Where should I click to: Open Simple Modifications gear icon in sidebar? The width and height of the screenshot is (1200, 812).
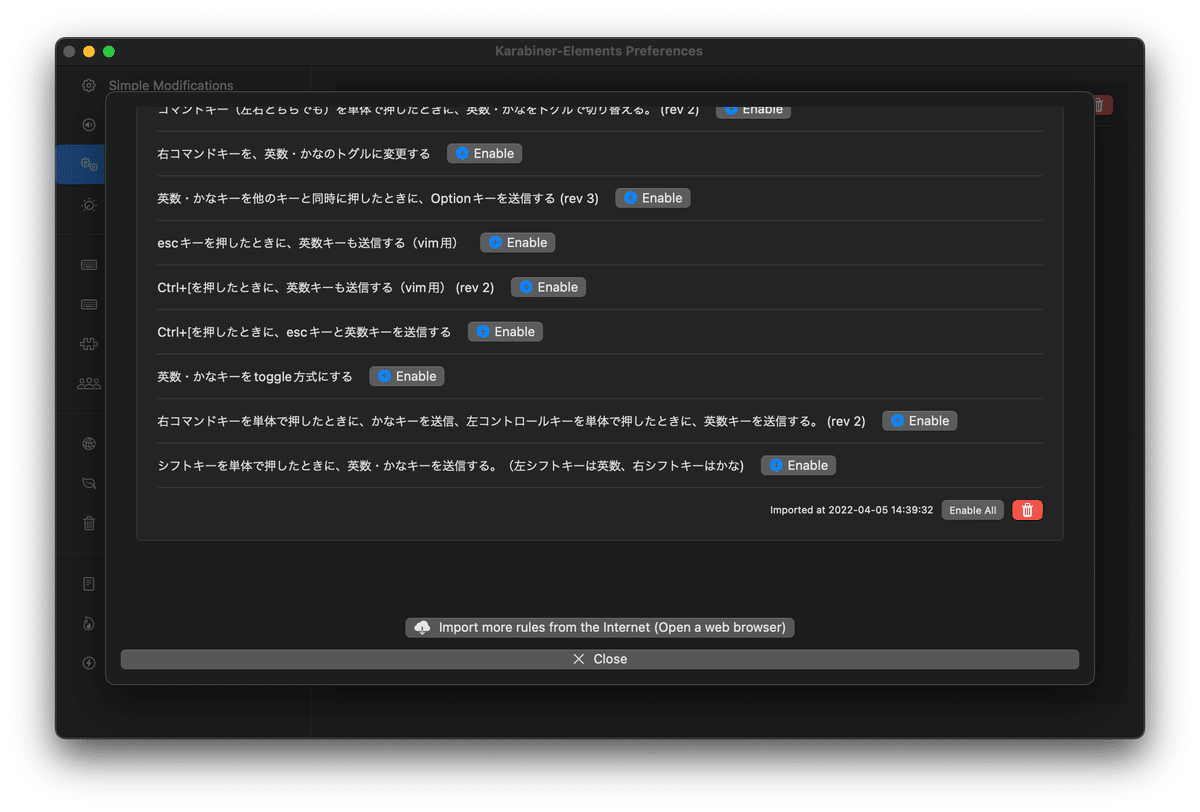coord(89,85)
